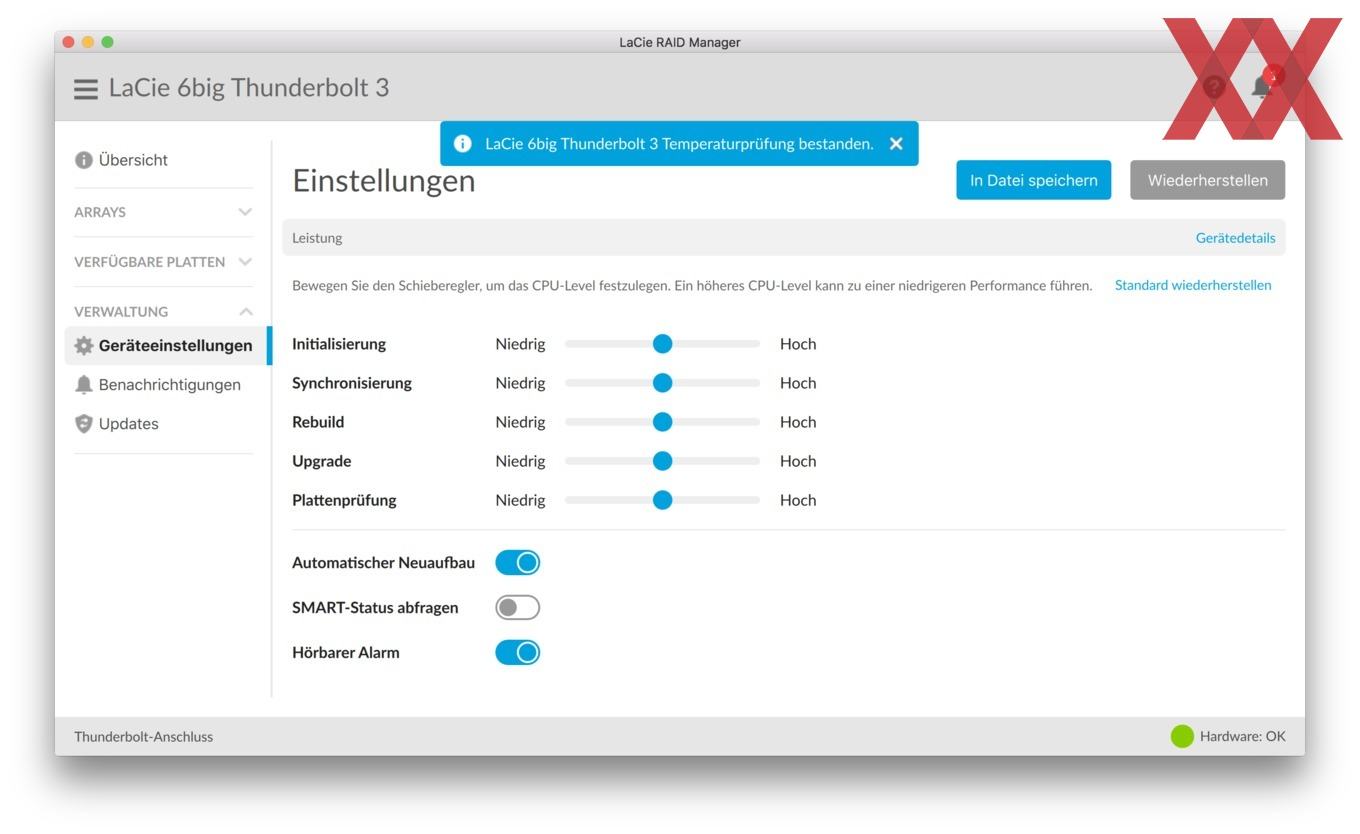Open the hamburger menu beside LaCie 6big title
Viewport: 1360px width, 834px height.
click(x=86, y=88)
